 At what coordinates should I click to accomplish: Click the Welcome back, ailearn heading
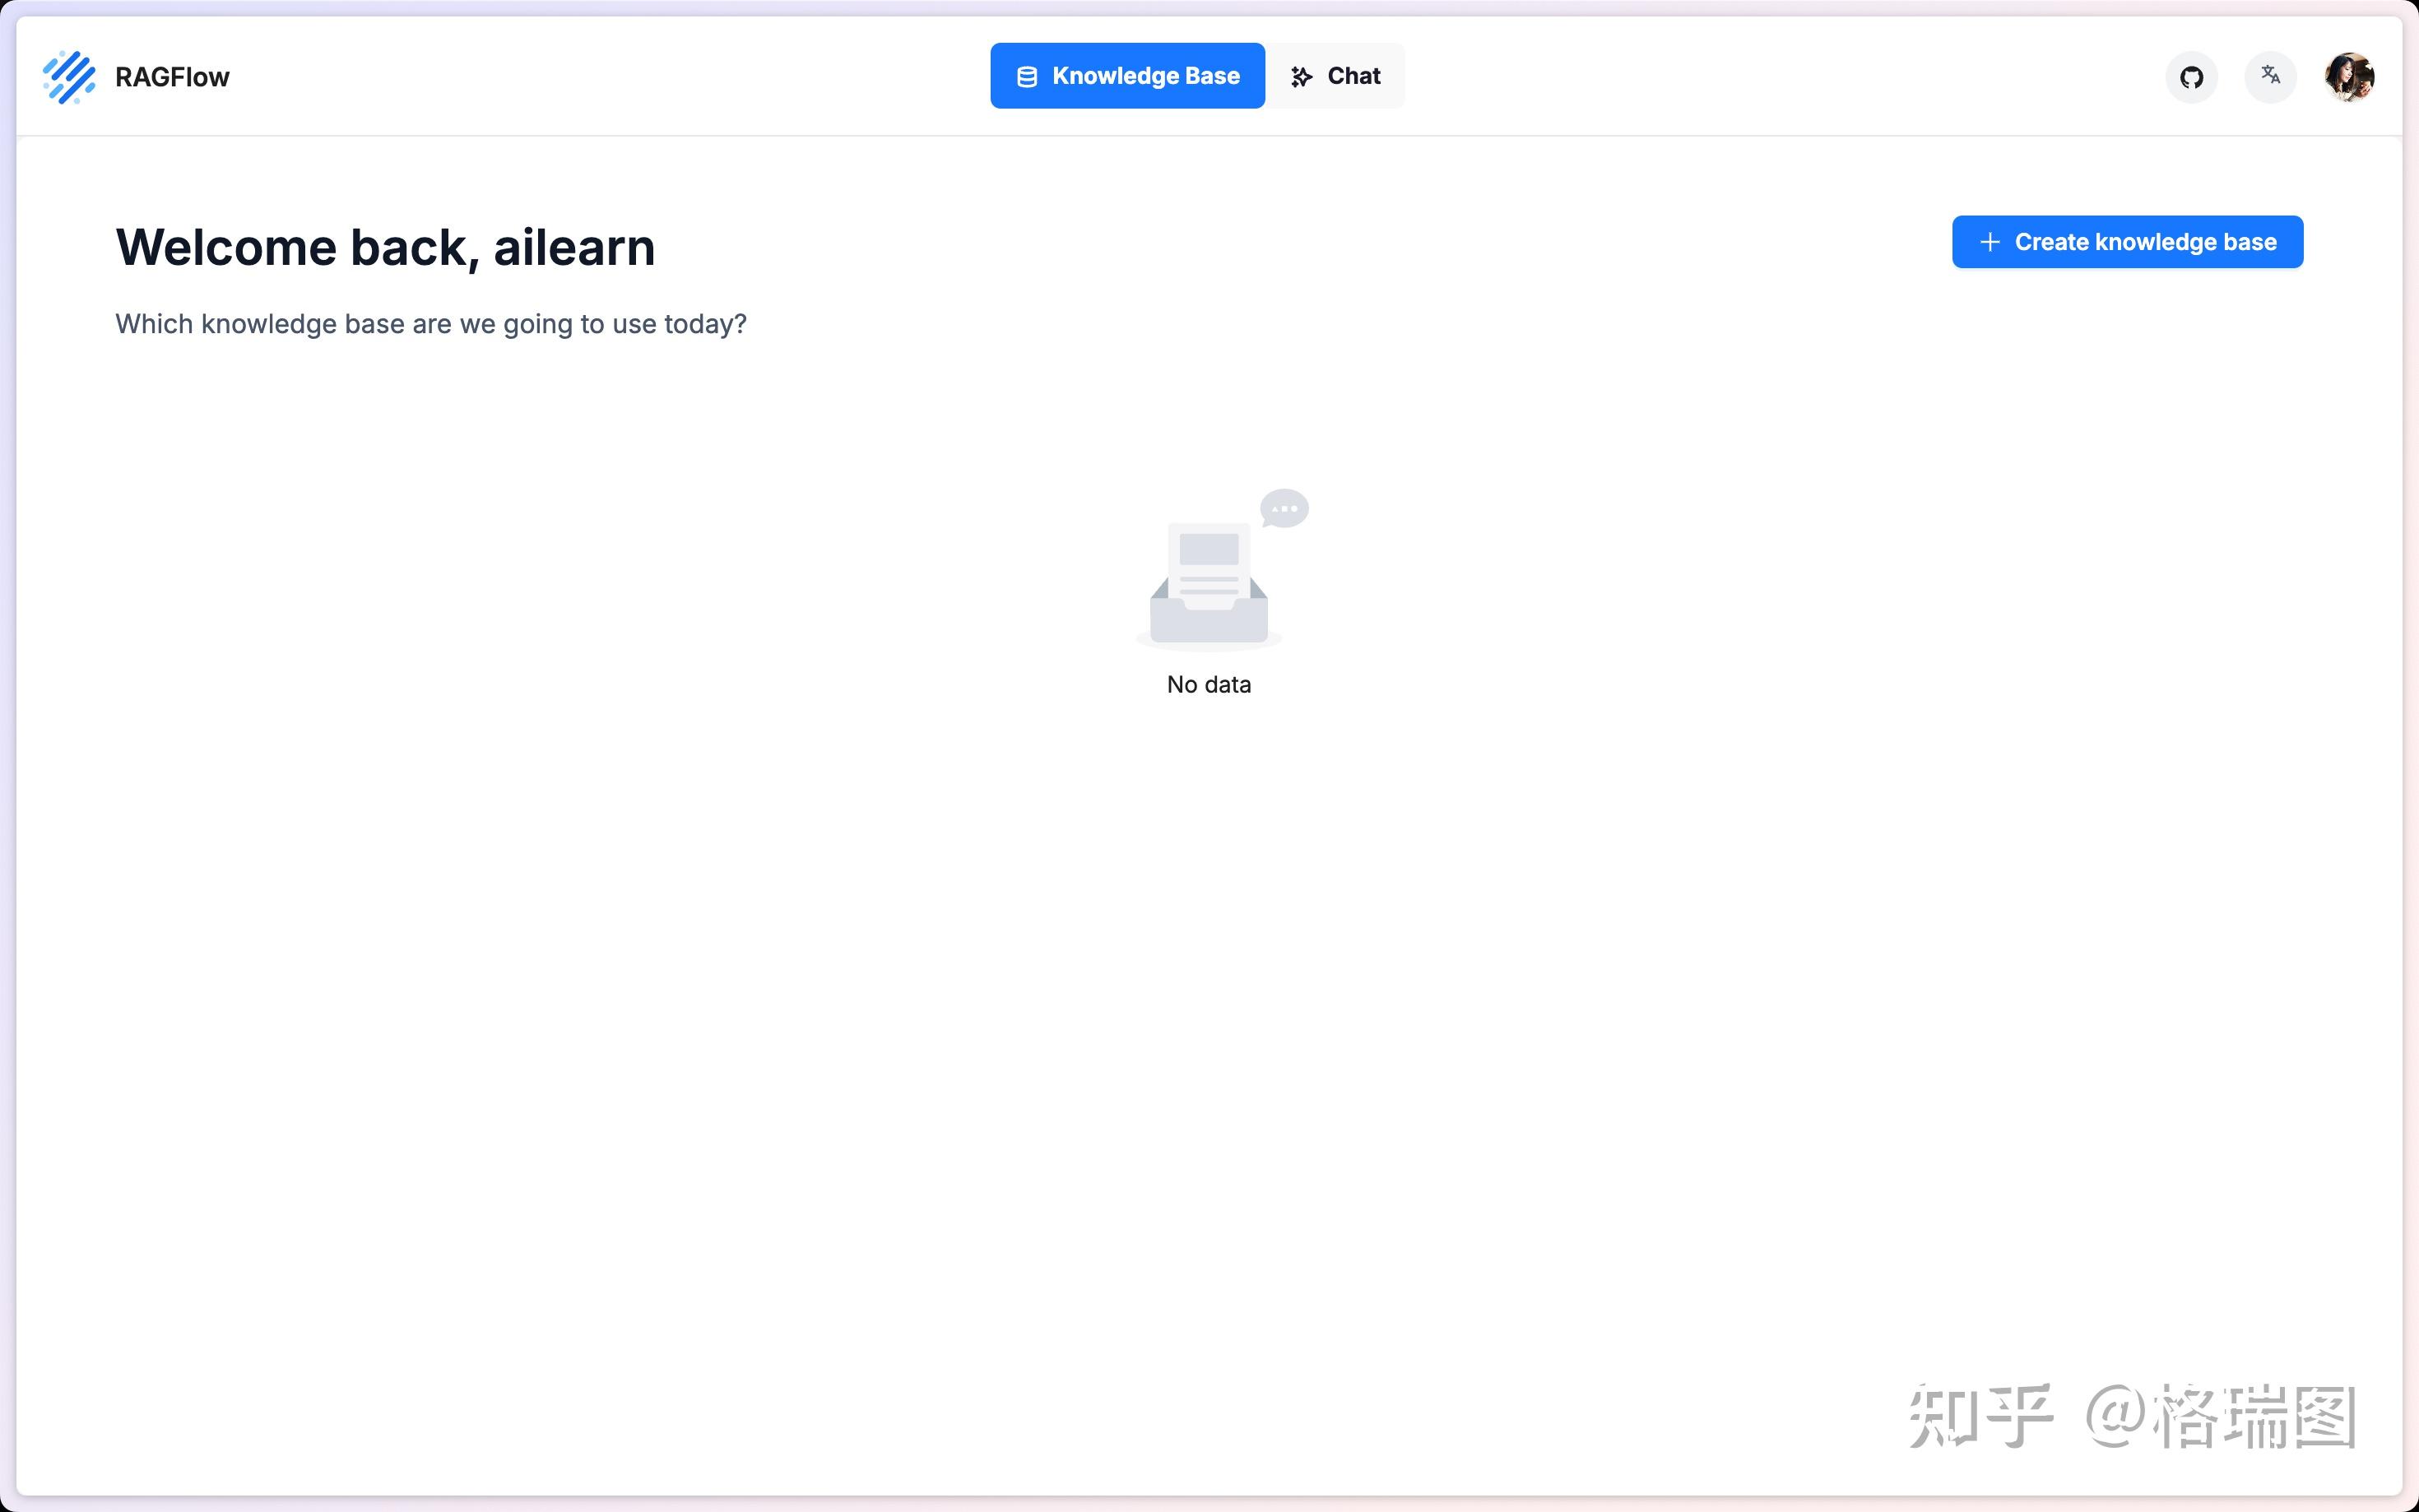pyautogui.click(x=385, y=247)
